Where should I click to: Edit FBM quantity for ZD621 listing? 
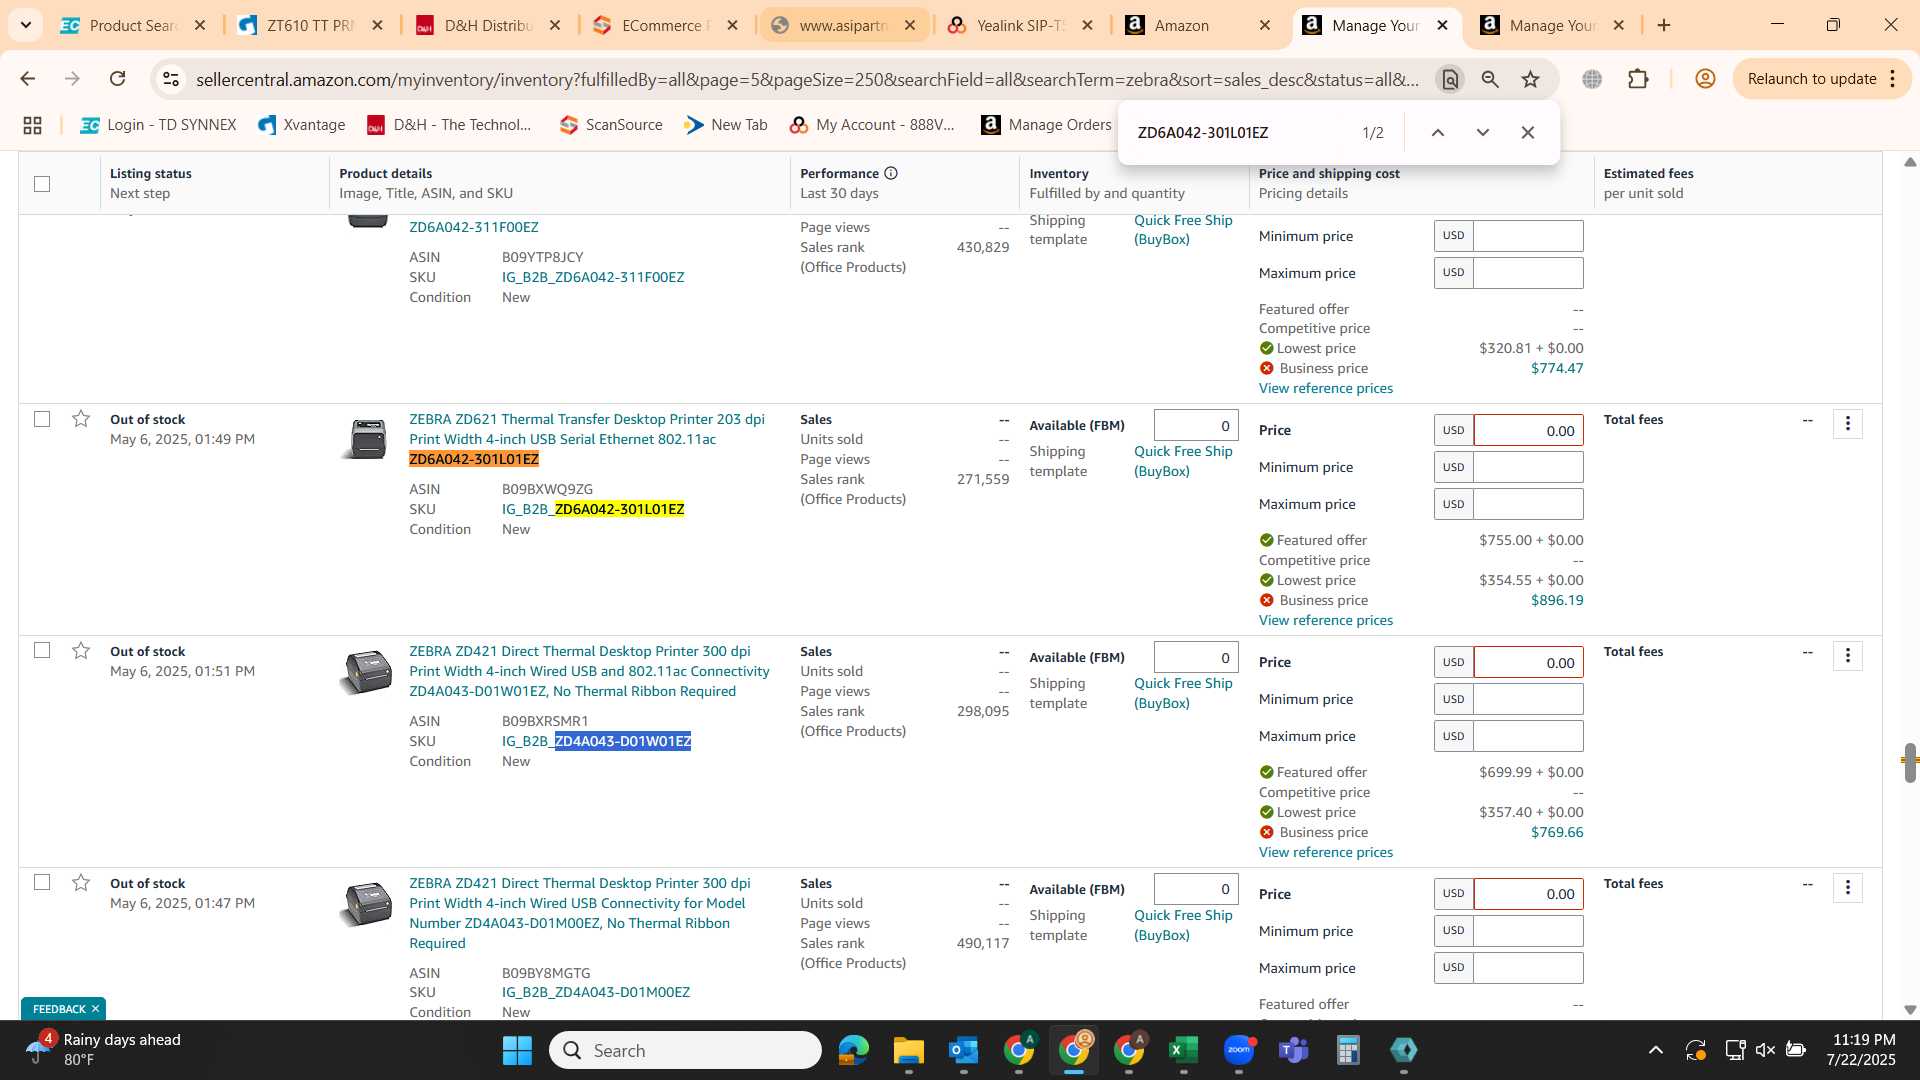(x=1196, y=425)
